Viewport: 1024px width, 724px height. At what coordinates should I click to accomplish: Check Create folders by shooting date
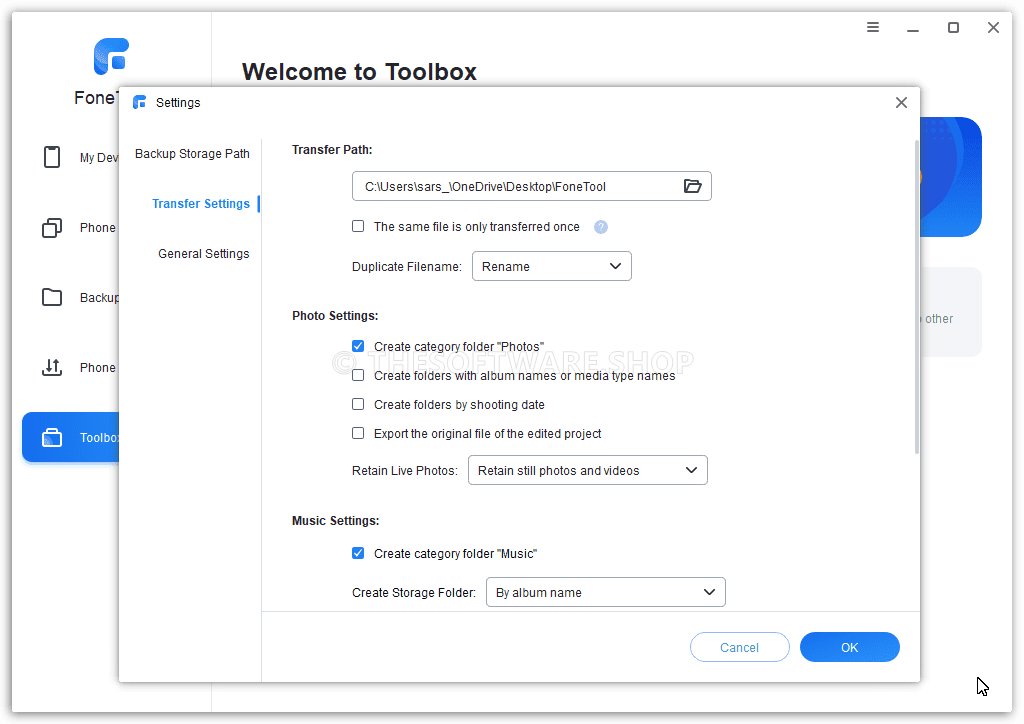(x=358, y=405)
